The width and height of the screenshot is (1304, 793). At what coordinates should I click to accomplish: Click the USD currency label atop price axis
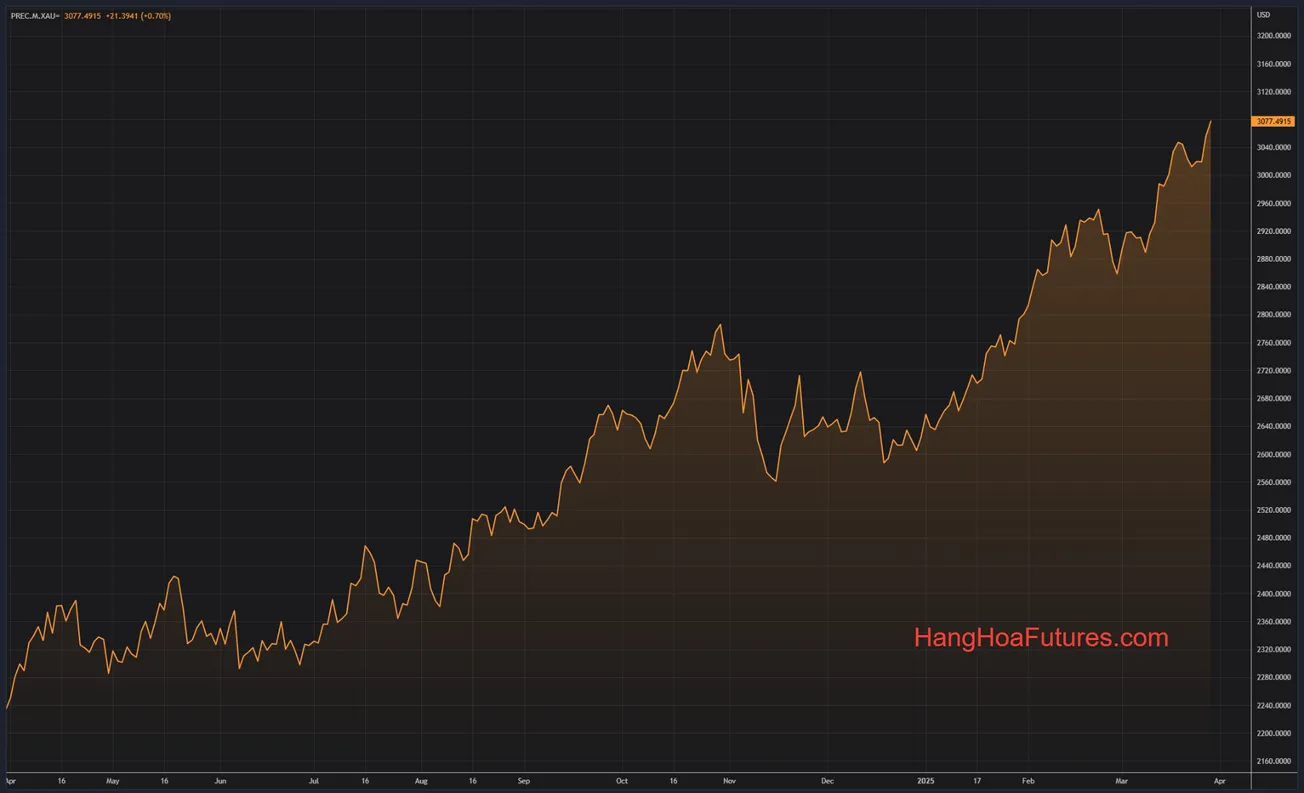coord(1263,14)
